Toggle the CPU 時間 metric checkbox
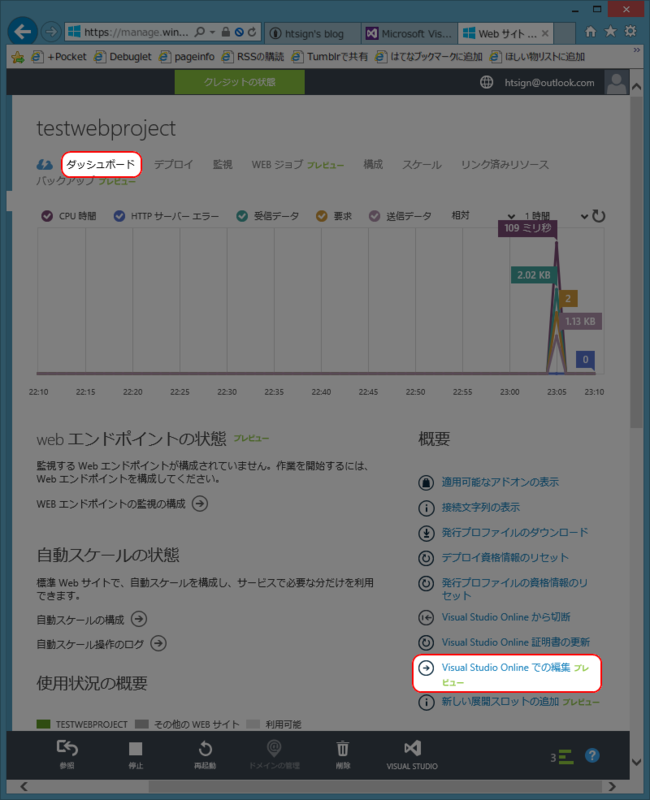Screen dimensions: 650x800 (47, 216)
